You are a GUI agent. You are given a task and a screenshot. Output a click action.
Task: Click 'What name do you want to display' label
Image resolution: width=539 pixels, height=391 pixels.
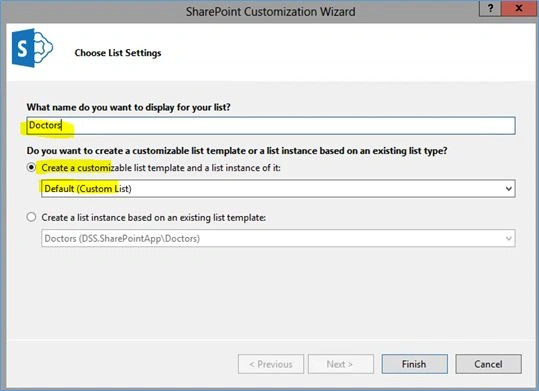click(129, 107)
